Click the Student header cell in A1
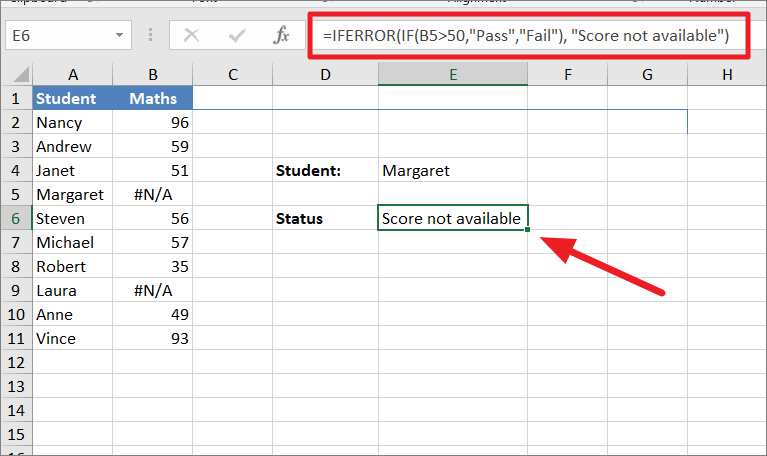Viewport: 767px width, 456px height. point(72,98)
